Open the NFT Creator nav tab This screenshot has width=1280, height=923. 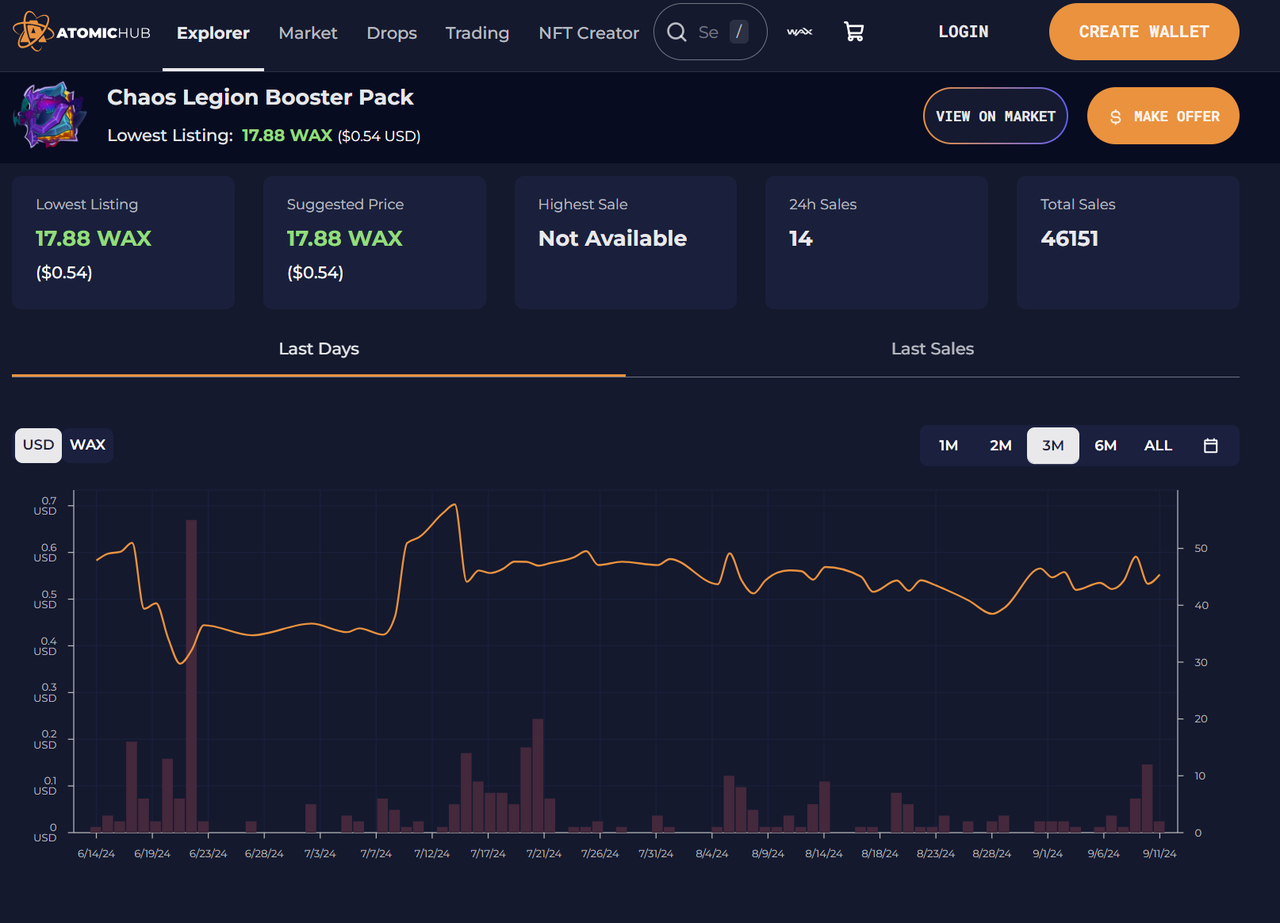click(x=589, y=33)
